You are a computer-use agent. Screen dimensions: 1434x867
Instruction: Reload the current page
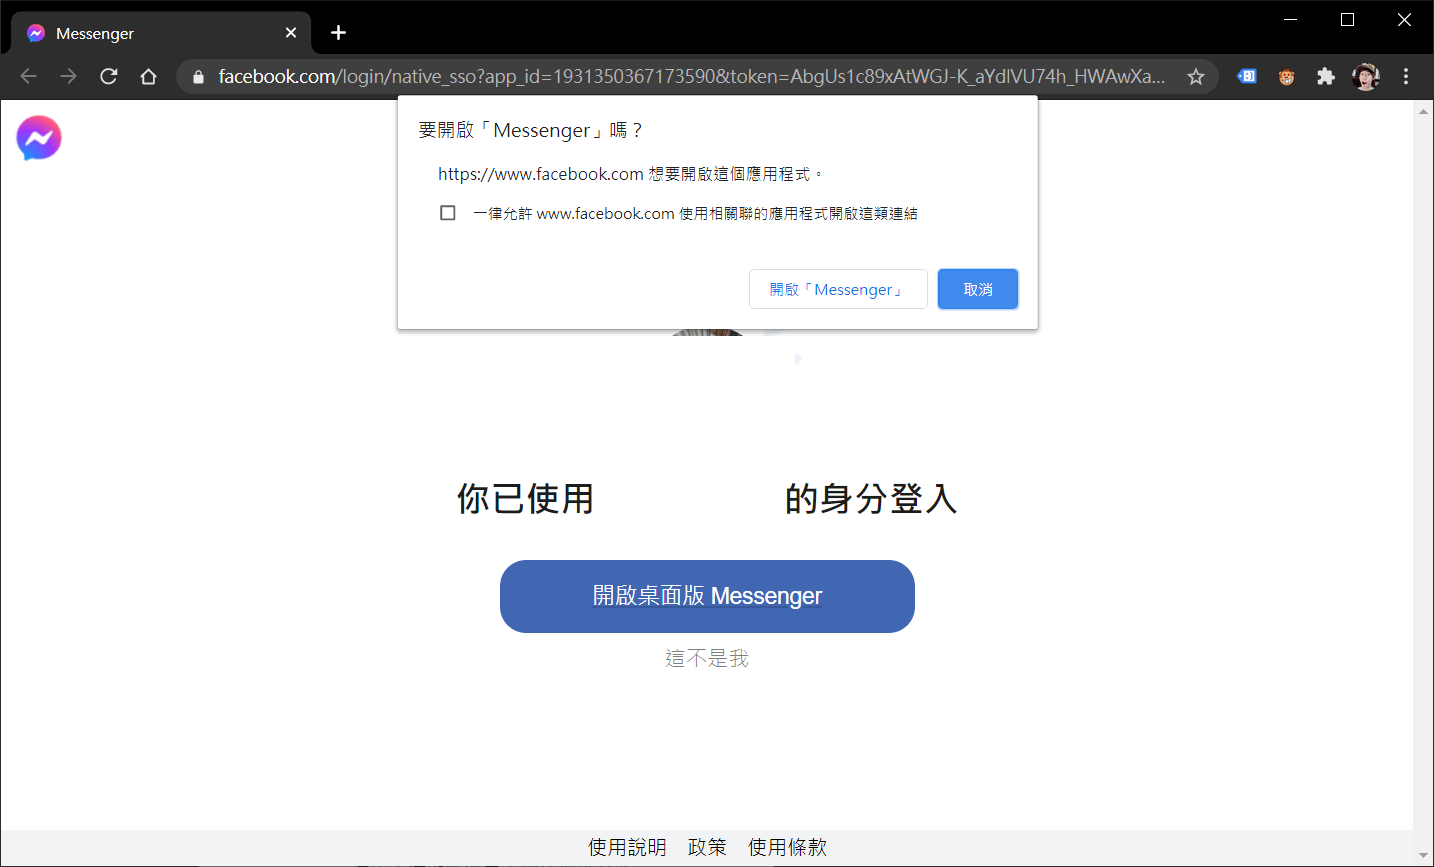click(109, 76)
